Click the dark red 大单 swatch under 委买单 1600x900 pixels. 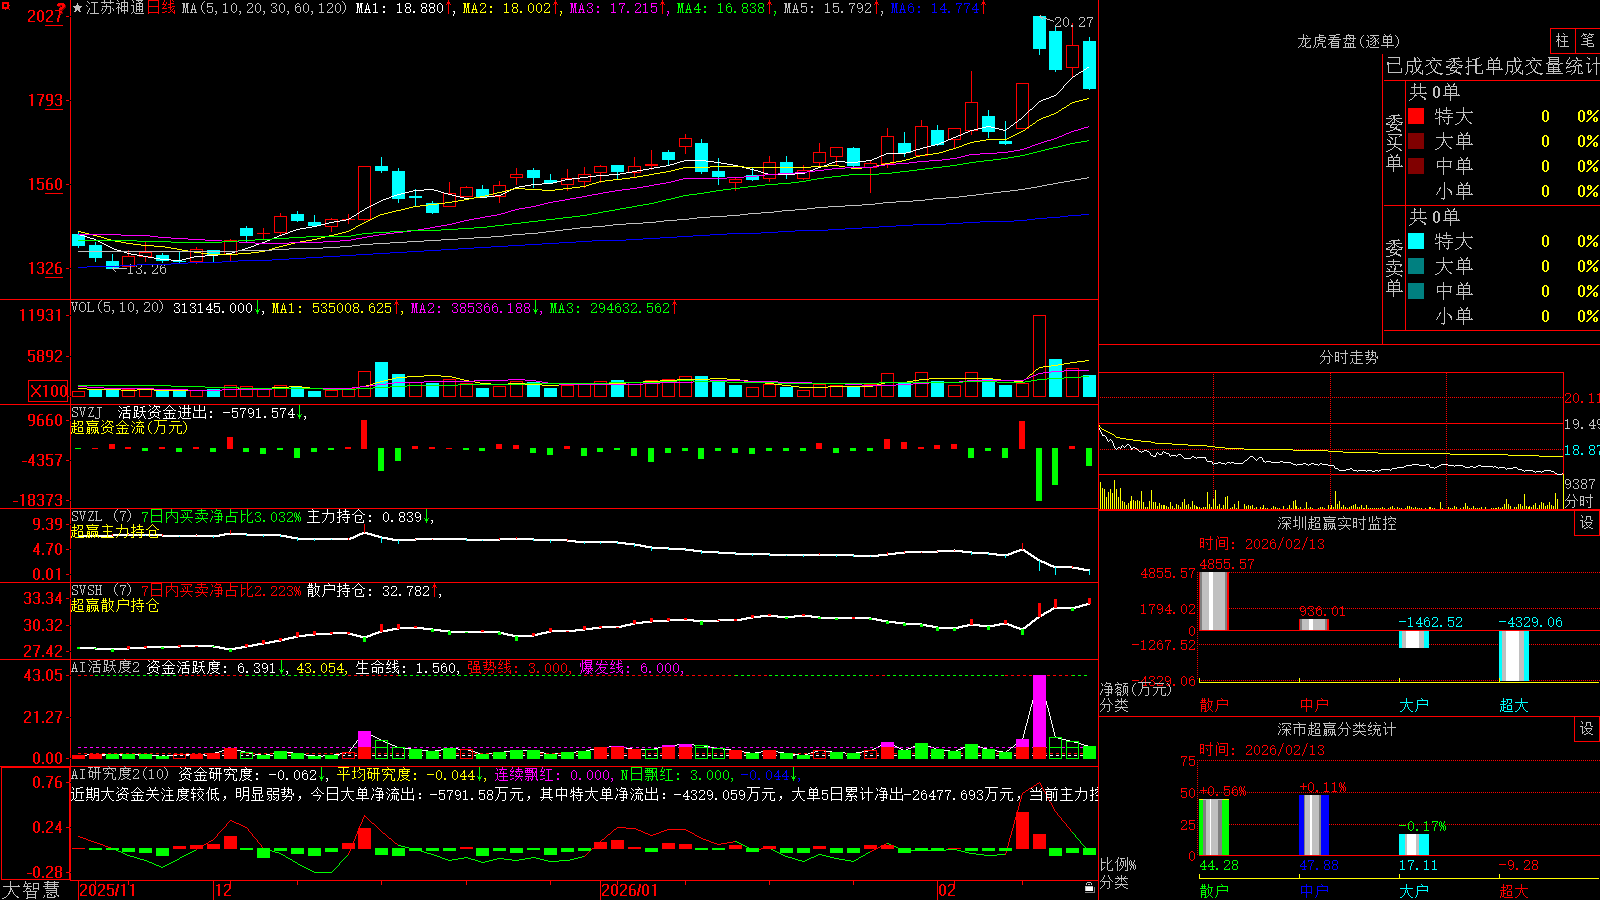(x=1416, y=141)
